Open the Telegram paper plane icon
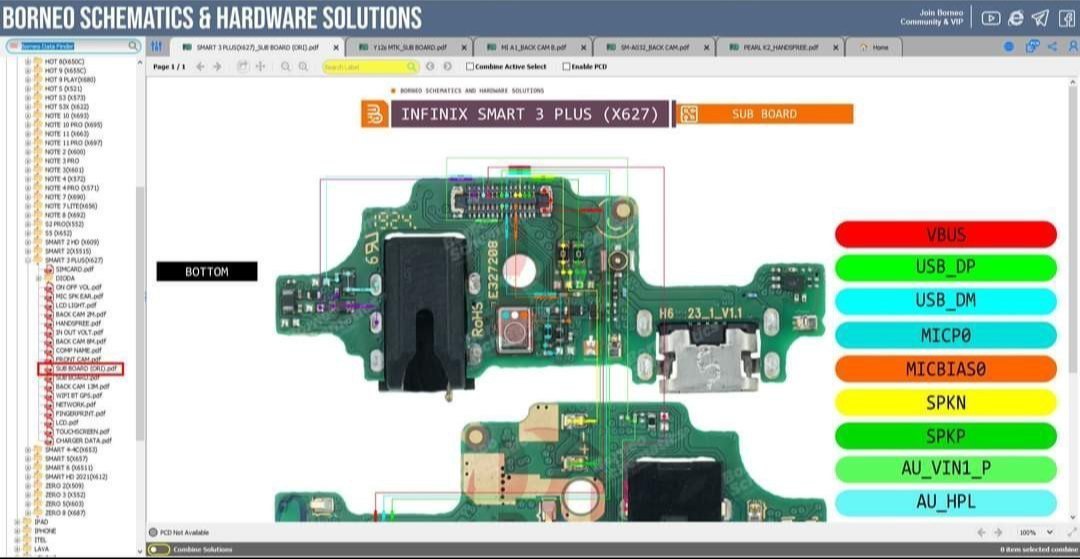This screenshot has width=1080, height=559. point(1040,19)
